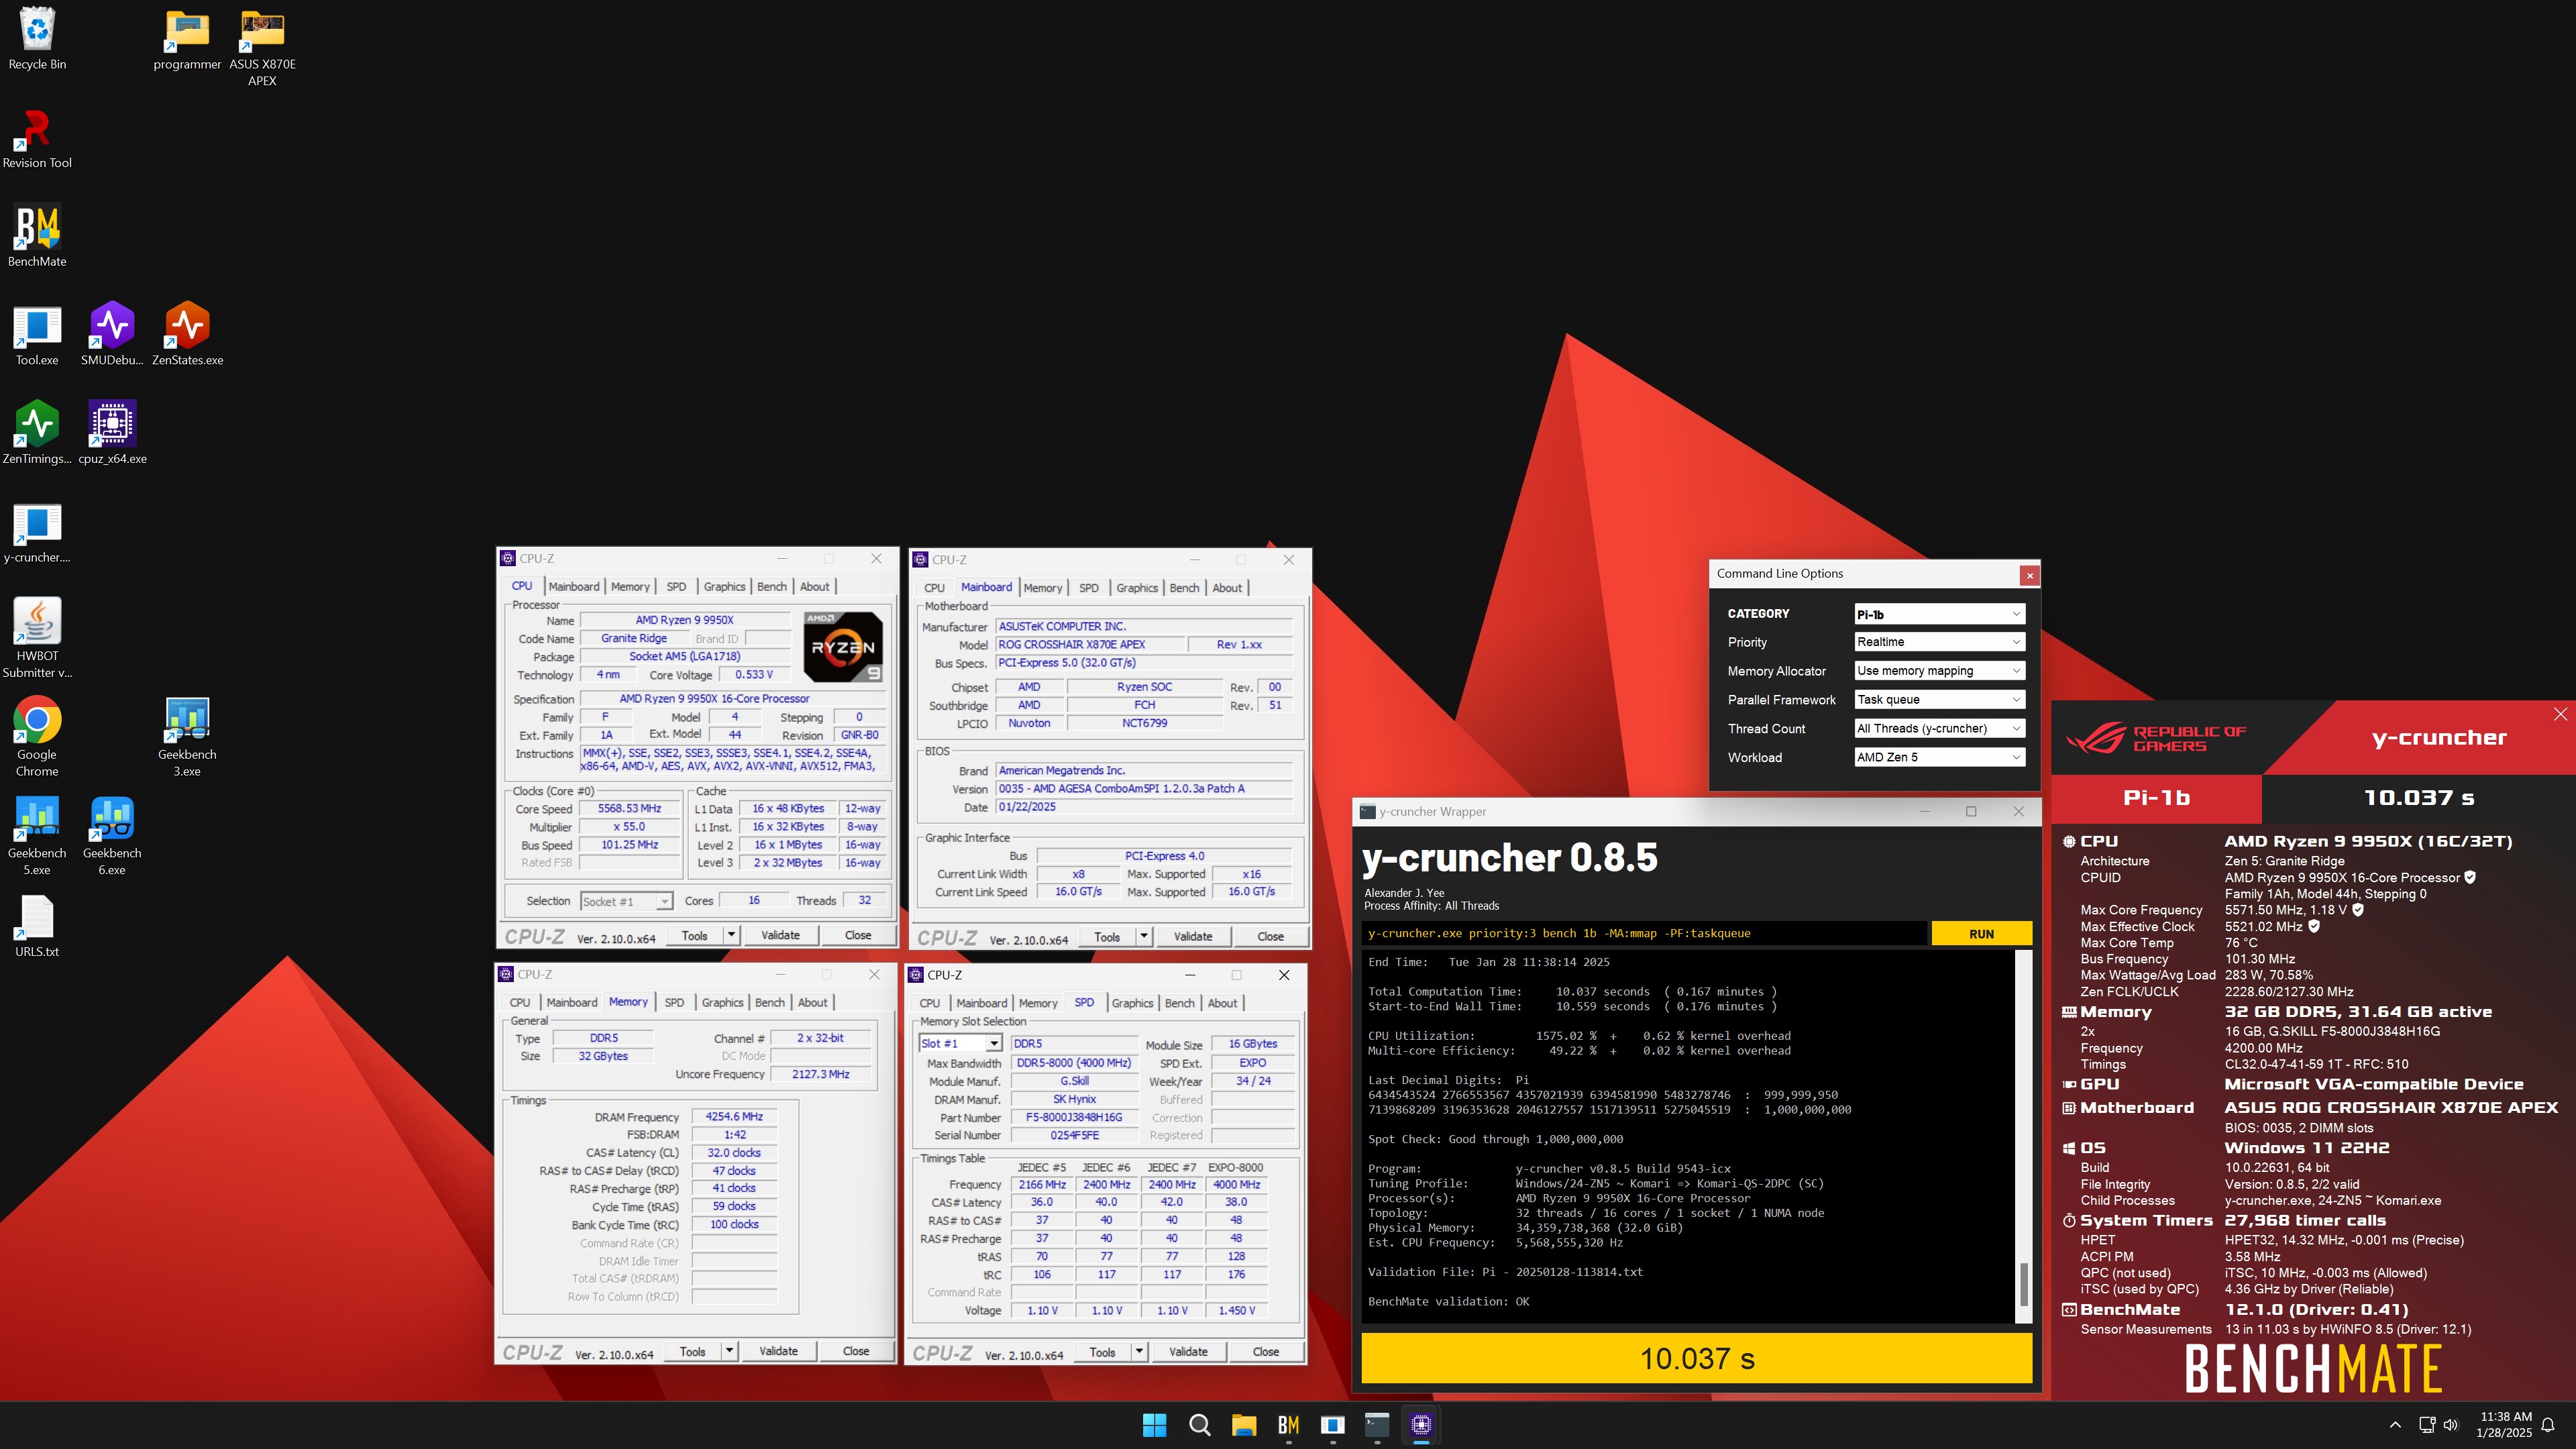Screen dimensions: 2576x1449
Task: Open Priority dropdown set to Realtime
Action: point(1939,642)
